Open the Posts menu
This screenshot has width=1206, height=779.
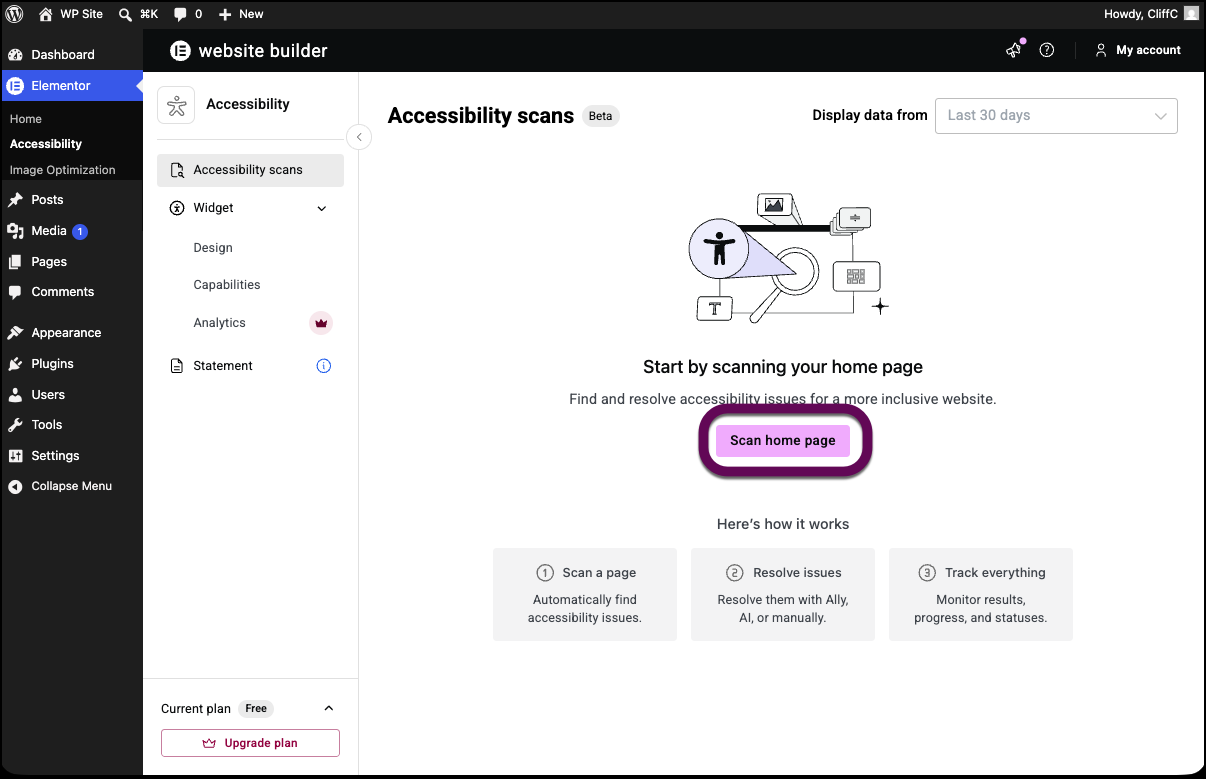71,199
